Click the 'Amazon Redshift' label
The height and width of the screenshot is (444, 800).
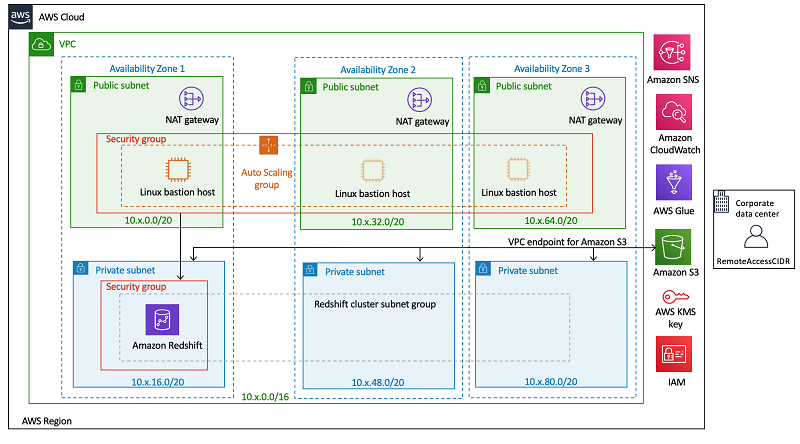click(x=167, y=346)
